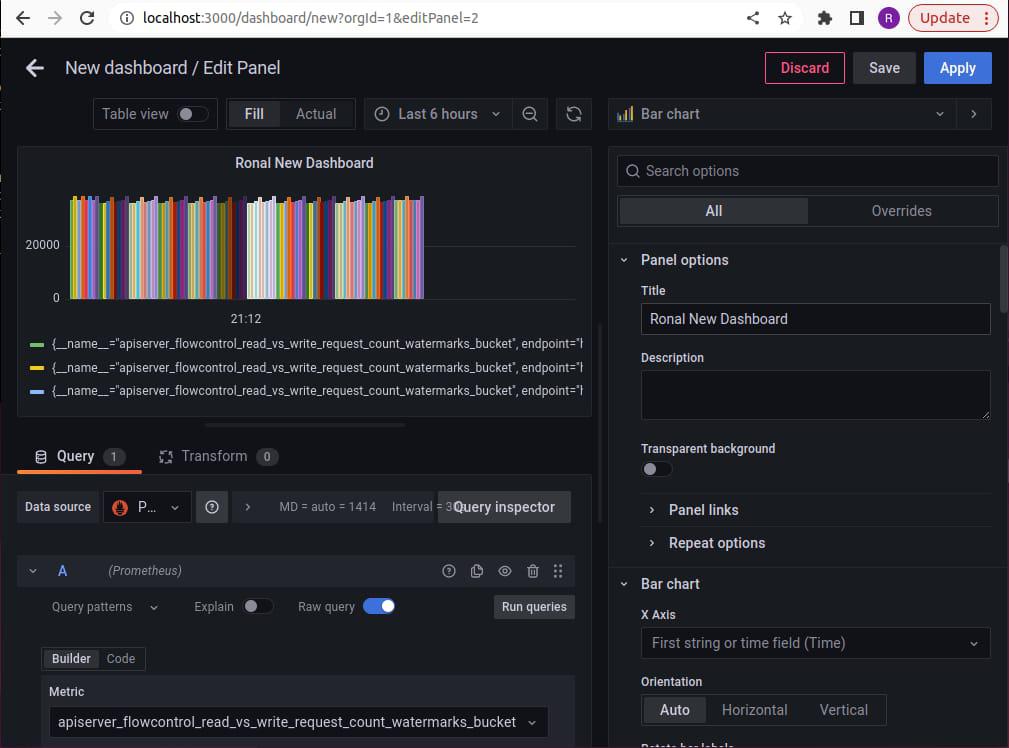Focus the Search options field

[808, 171]
